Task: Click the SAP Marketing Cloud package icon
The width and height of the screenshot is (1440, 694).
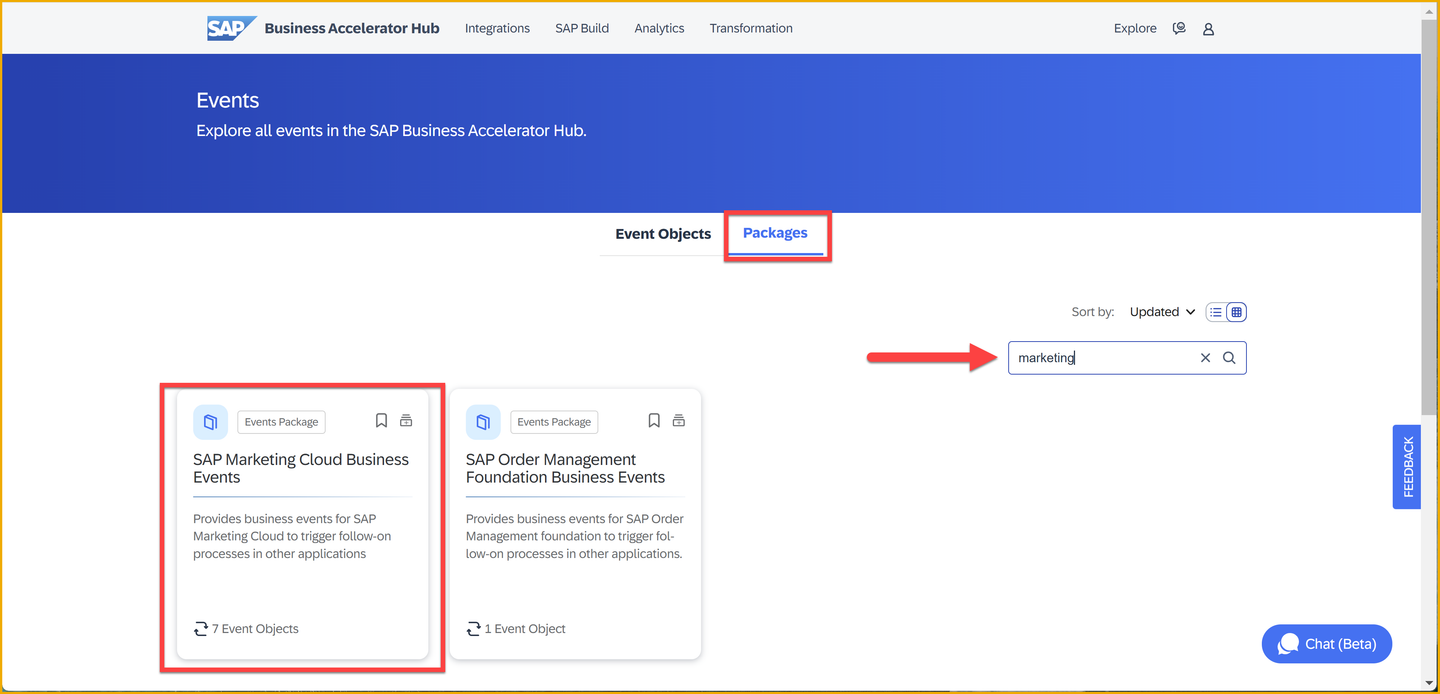Action: (210, 422)
